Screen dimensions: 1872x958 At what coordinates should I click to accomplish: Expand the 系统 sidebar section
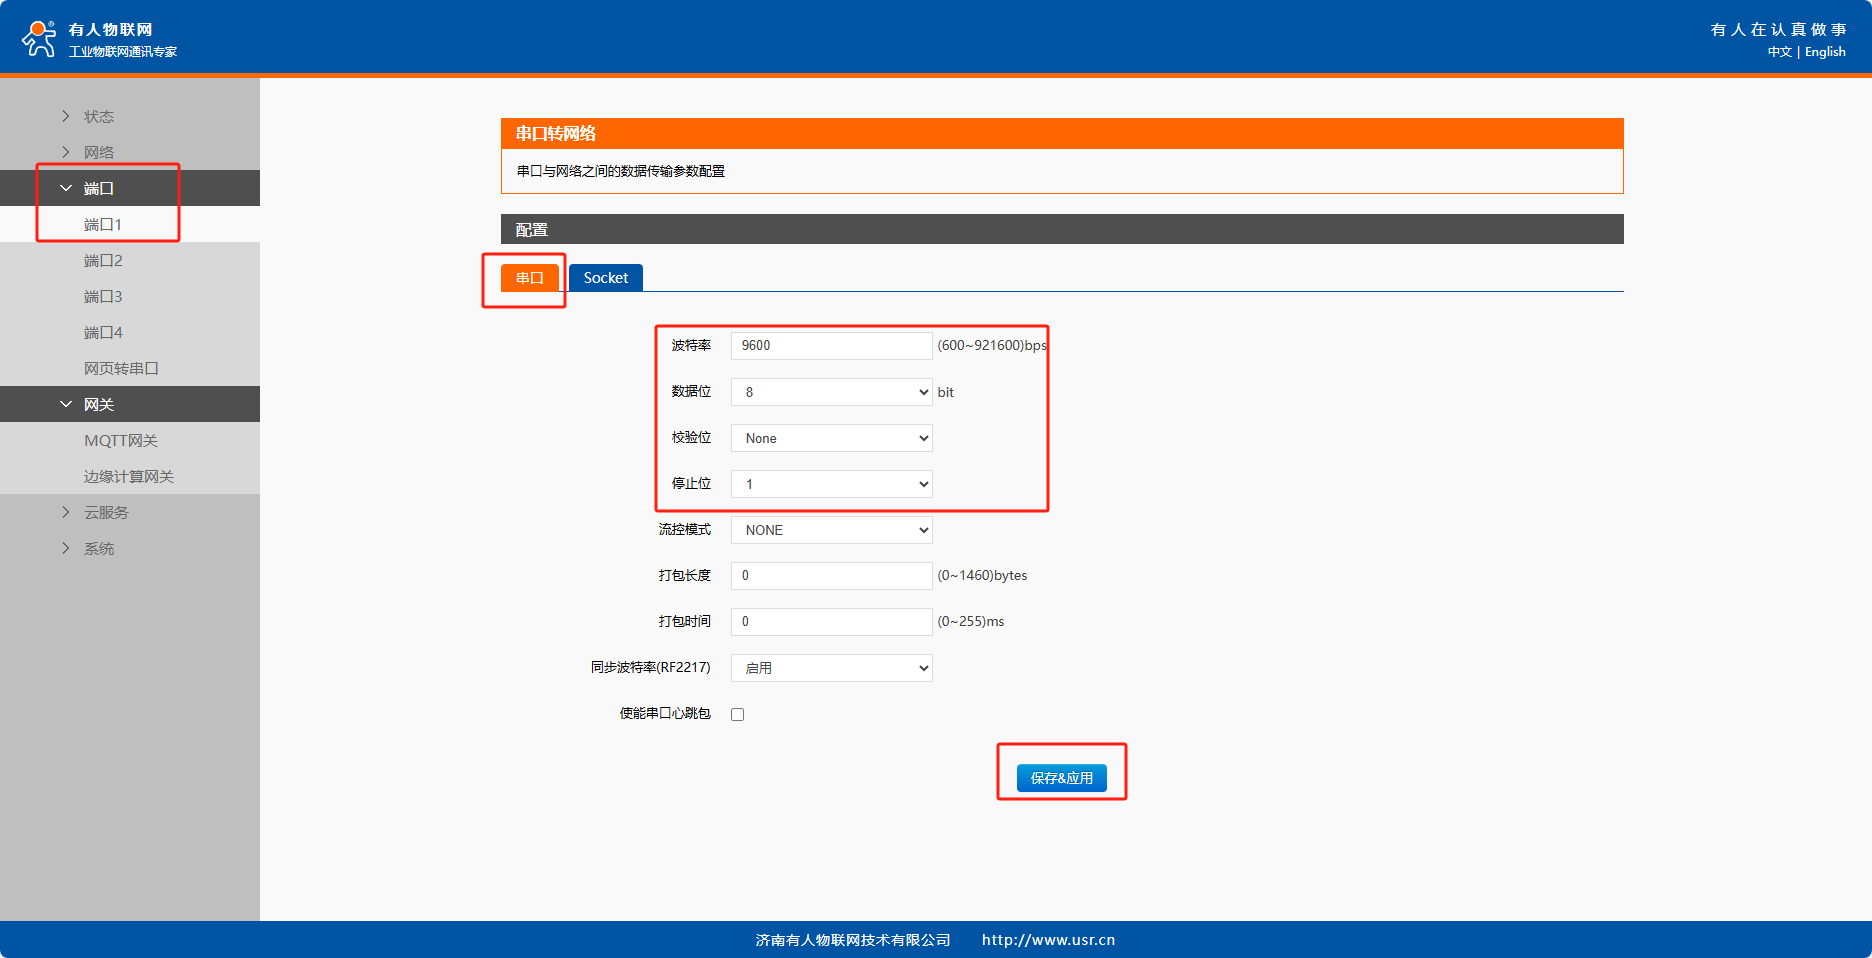98,548
